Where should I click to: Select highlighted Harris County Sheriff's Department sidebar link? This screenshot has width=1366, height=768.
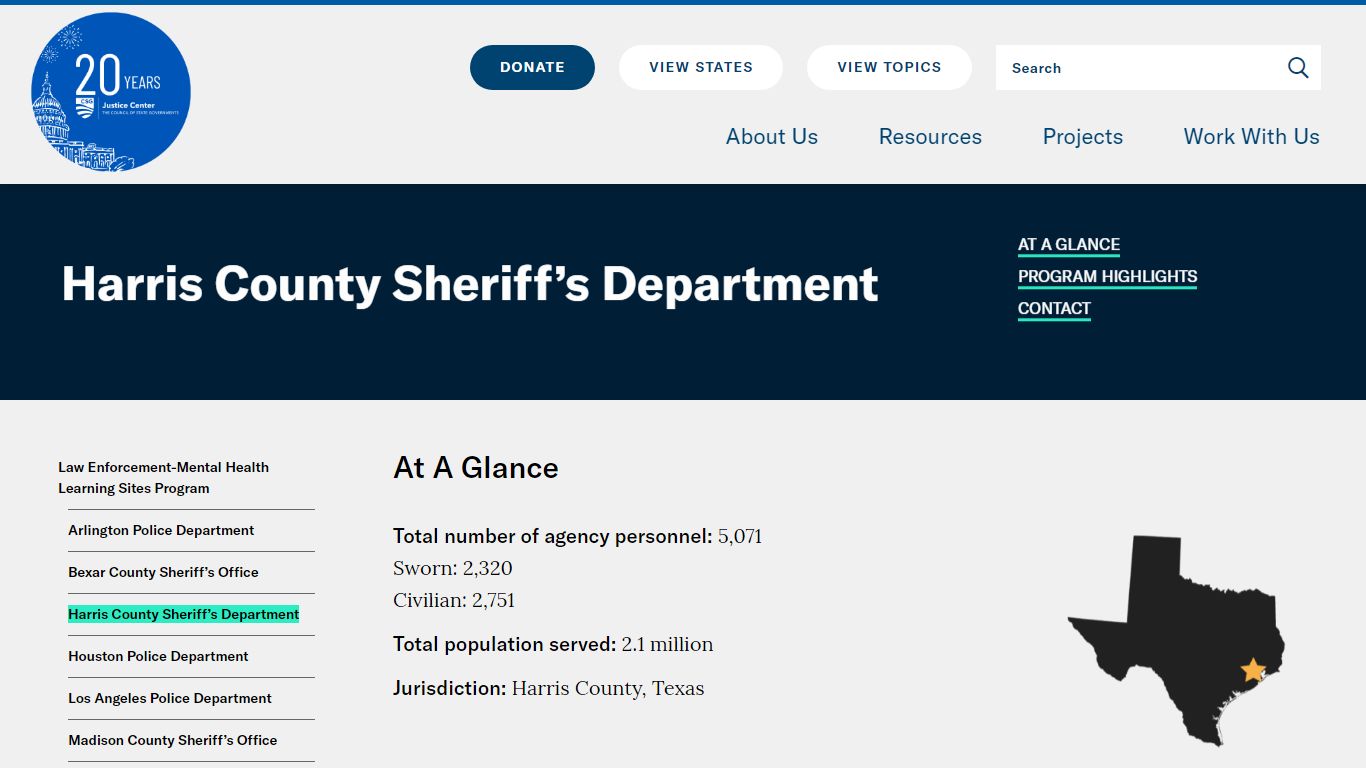[x=184, y=614]
